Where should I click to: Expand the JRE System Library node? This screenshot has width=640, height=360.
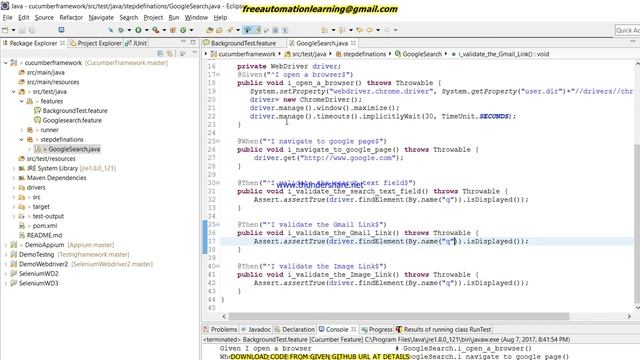coord(13,168)
